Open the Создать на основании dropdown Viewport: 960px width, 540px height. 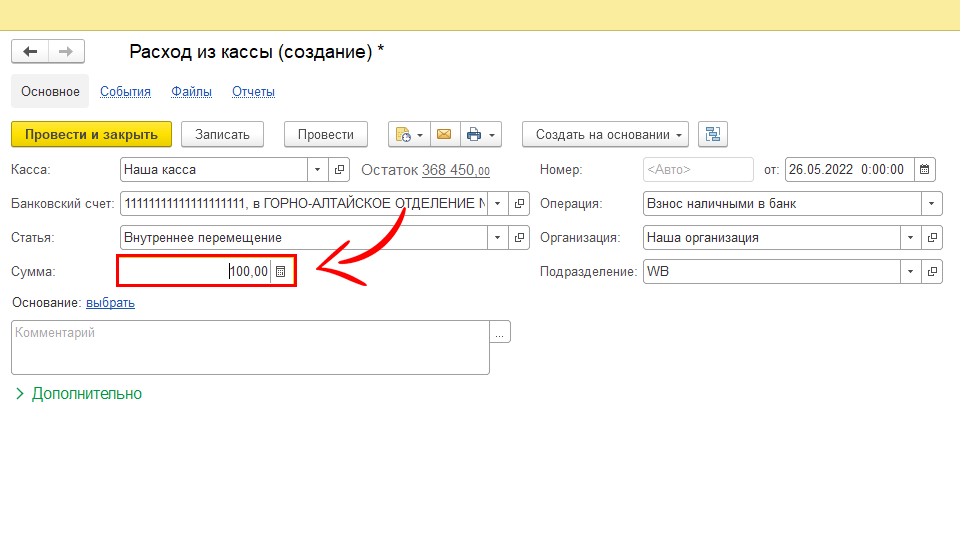pos(606,134)
